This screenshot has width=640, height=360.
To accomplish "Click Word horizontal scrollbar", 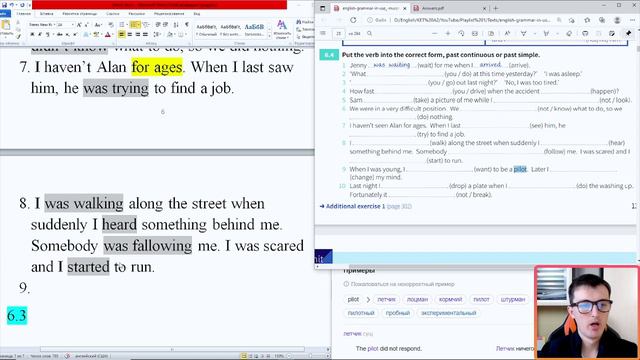I will pos(172,349).
